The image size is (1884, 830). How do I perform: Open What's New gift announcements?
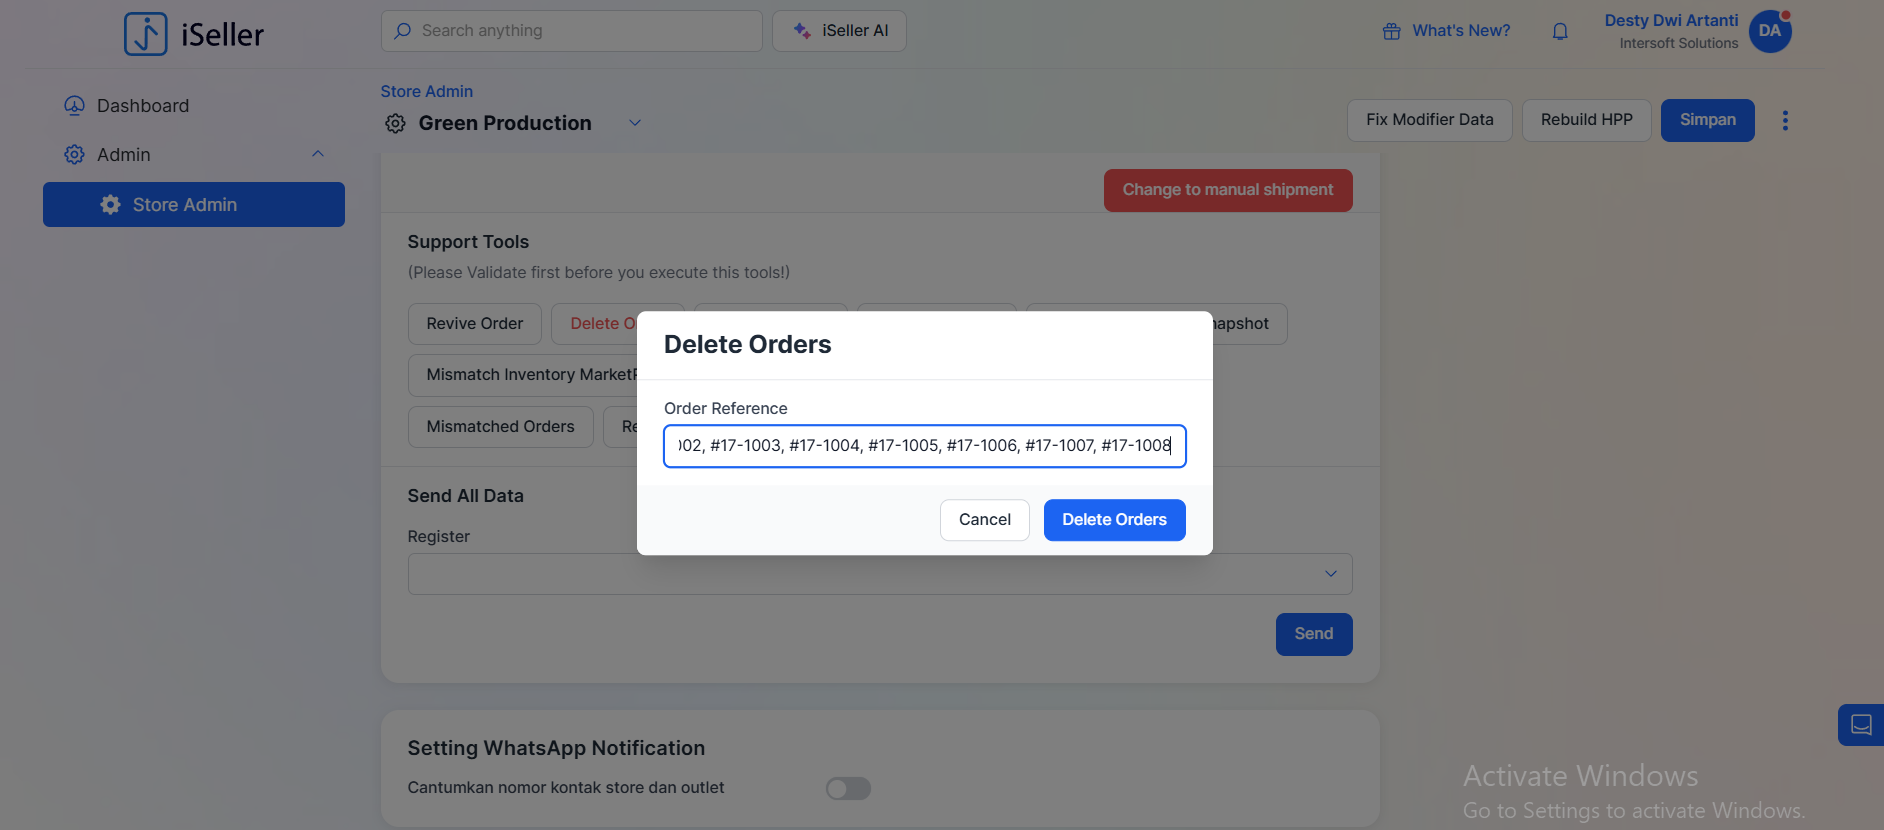pos(1447,31)
